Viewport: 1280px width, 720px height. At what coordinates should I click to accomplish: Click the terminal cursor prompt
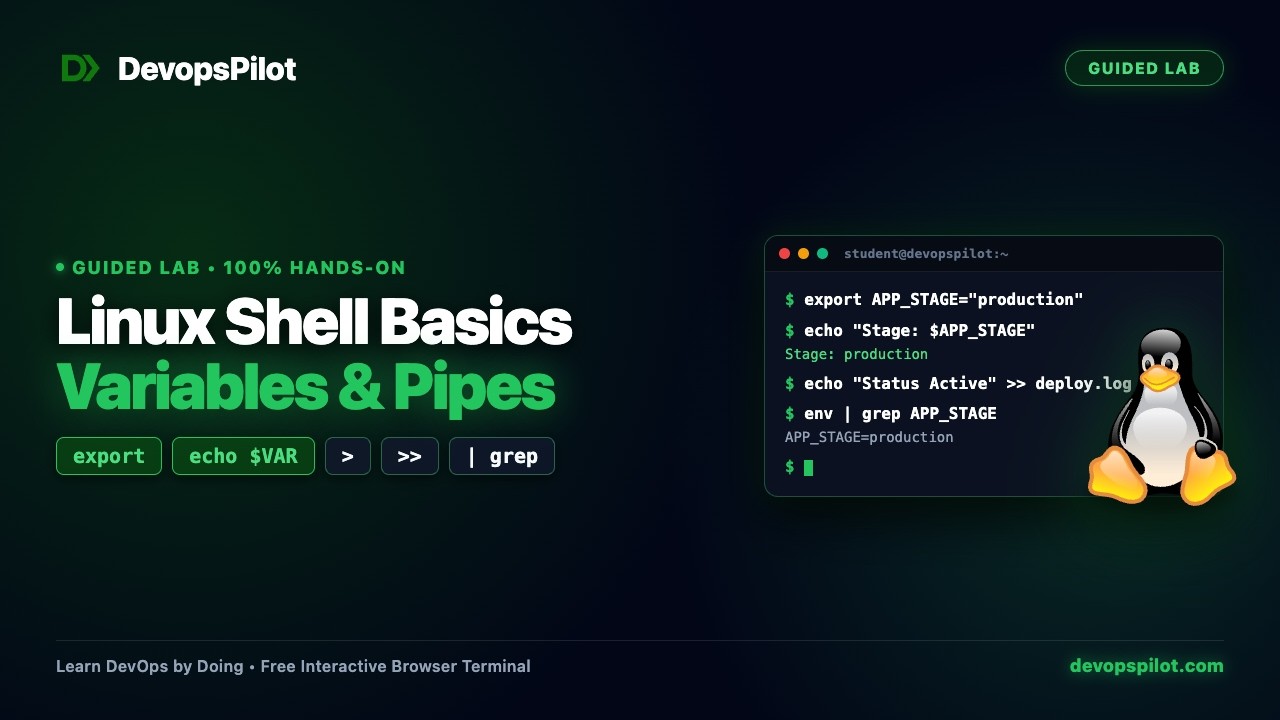click(799, 467)
